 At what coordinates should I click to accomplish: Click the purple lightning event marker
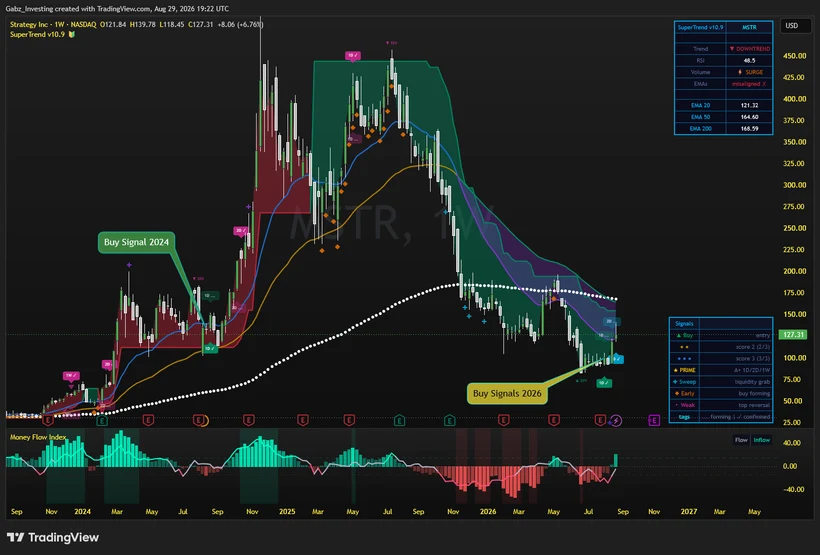[x=616, y=420]
